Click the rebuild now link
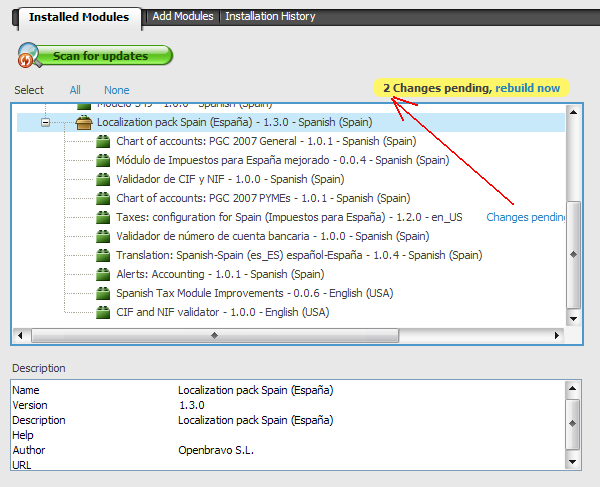Viewport: 600px width, 487px height. [528, 88]
